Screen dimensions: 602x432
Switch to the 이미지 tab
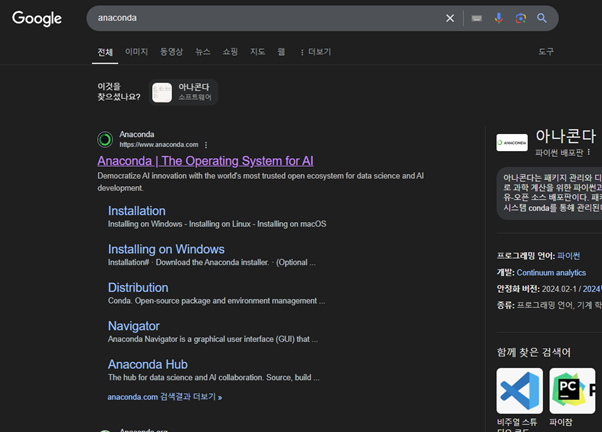pos(136,52)
